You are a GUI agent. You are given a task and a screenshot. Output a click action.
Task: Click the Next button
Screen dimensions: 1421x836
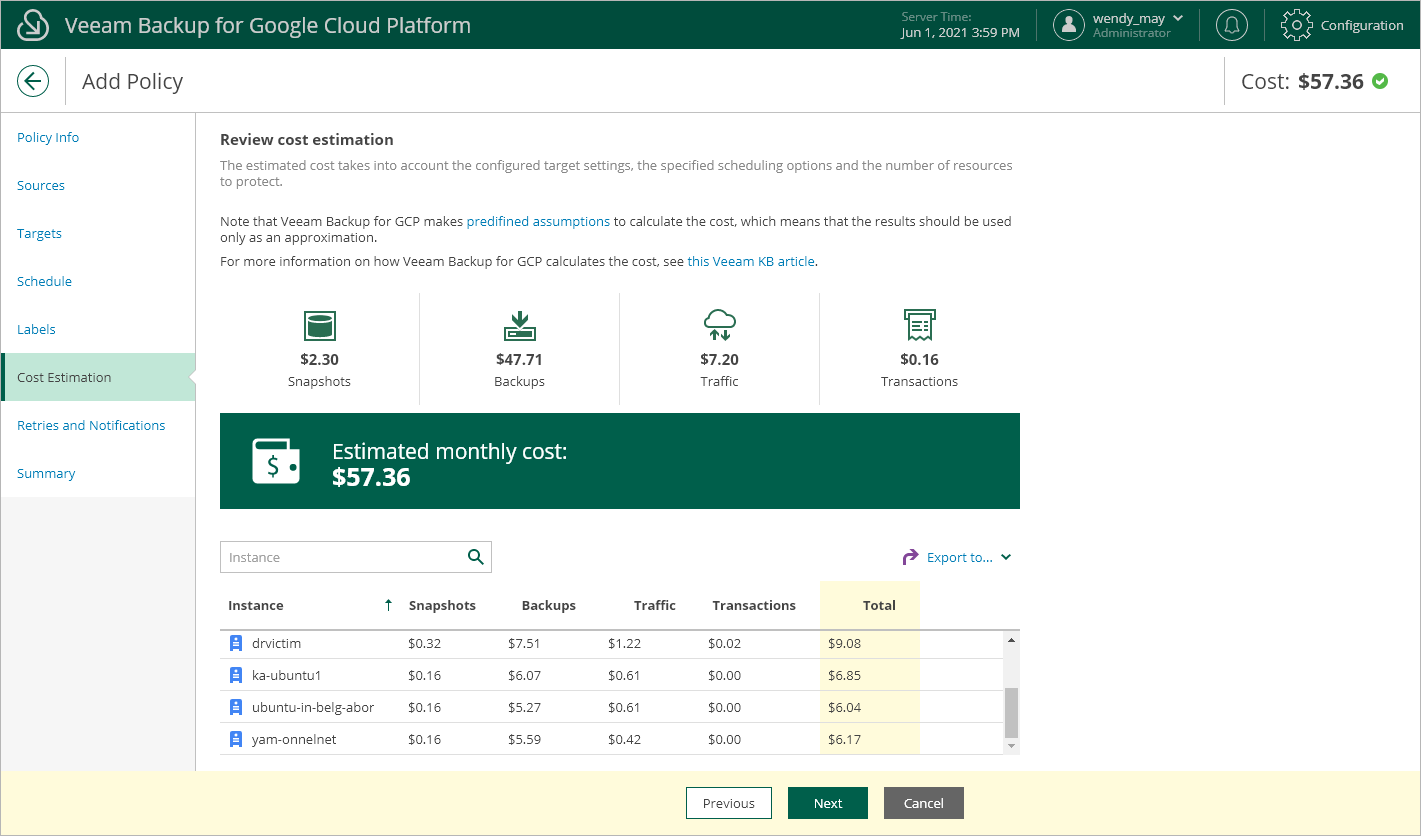[828, 803]
